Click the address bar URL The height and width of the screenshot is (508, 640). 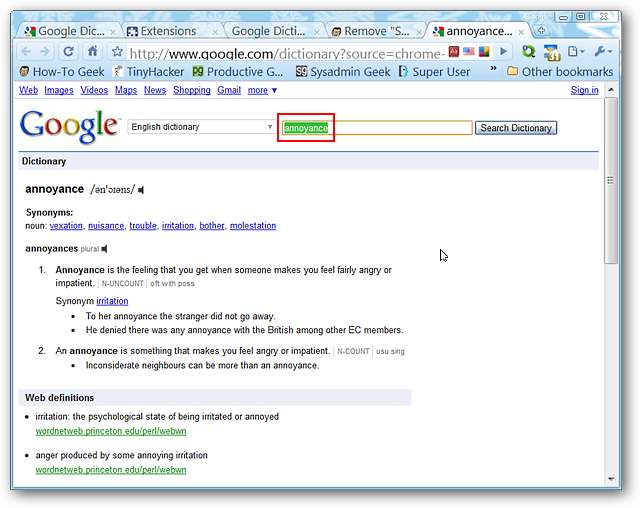(286, 53)
